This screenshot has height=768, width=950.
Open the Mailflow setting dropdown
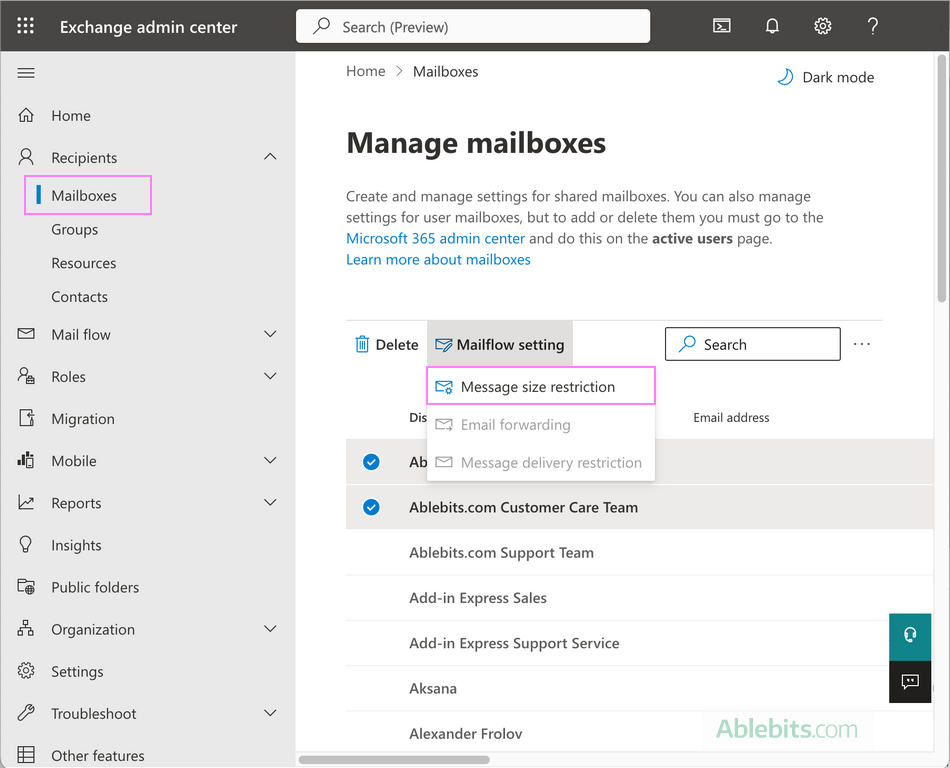(x=500, y=344)
